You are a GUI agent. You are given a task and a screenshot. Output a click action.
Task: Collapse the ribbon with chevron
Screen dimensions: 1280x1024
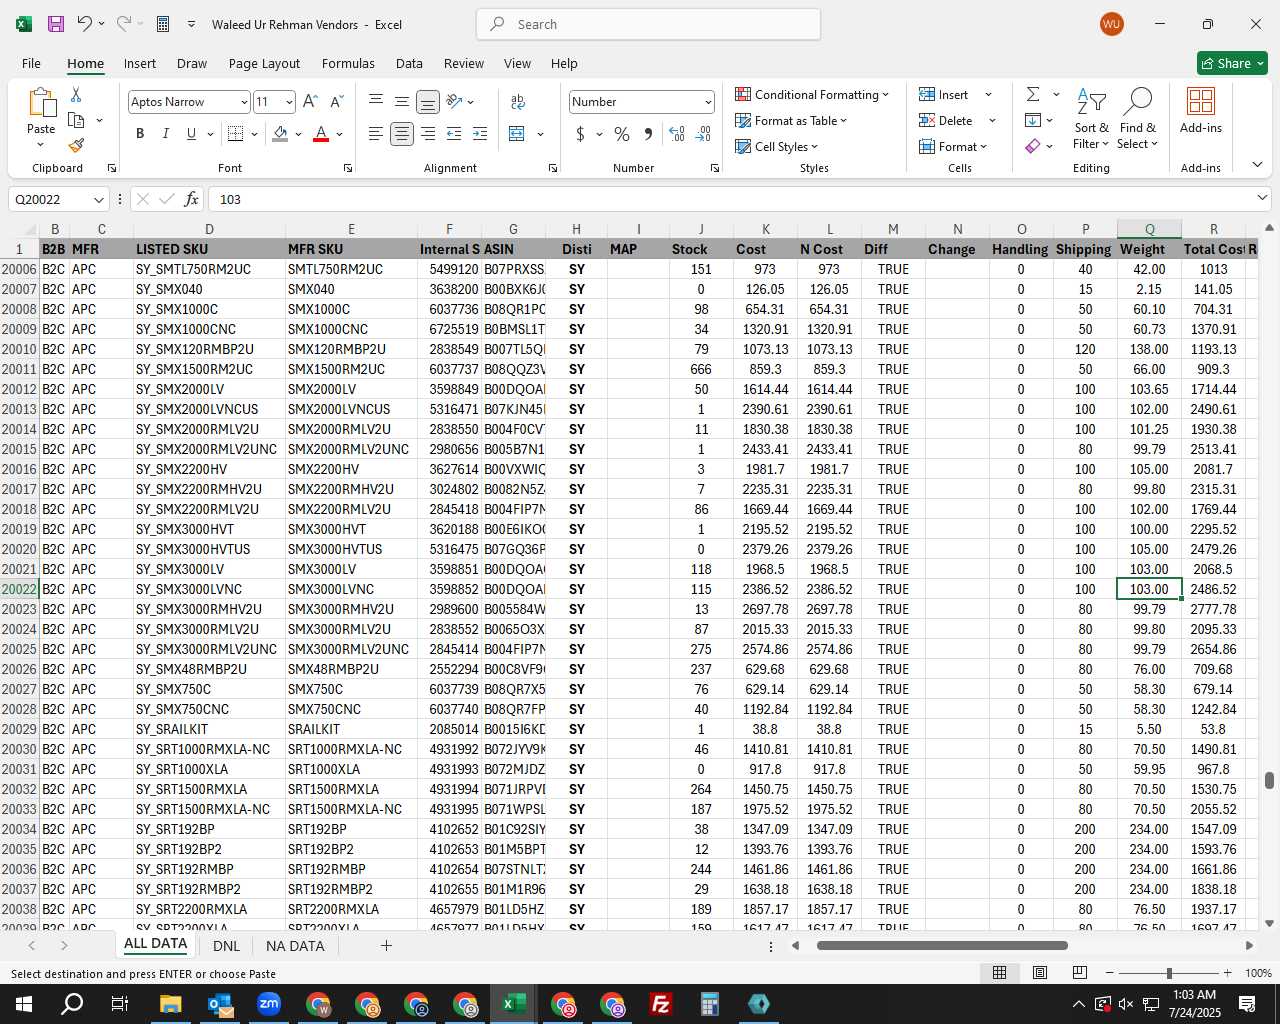click(1257, 164)
